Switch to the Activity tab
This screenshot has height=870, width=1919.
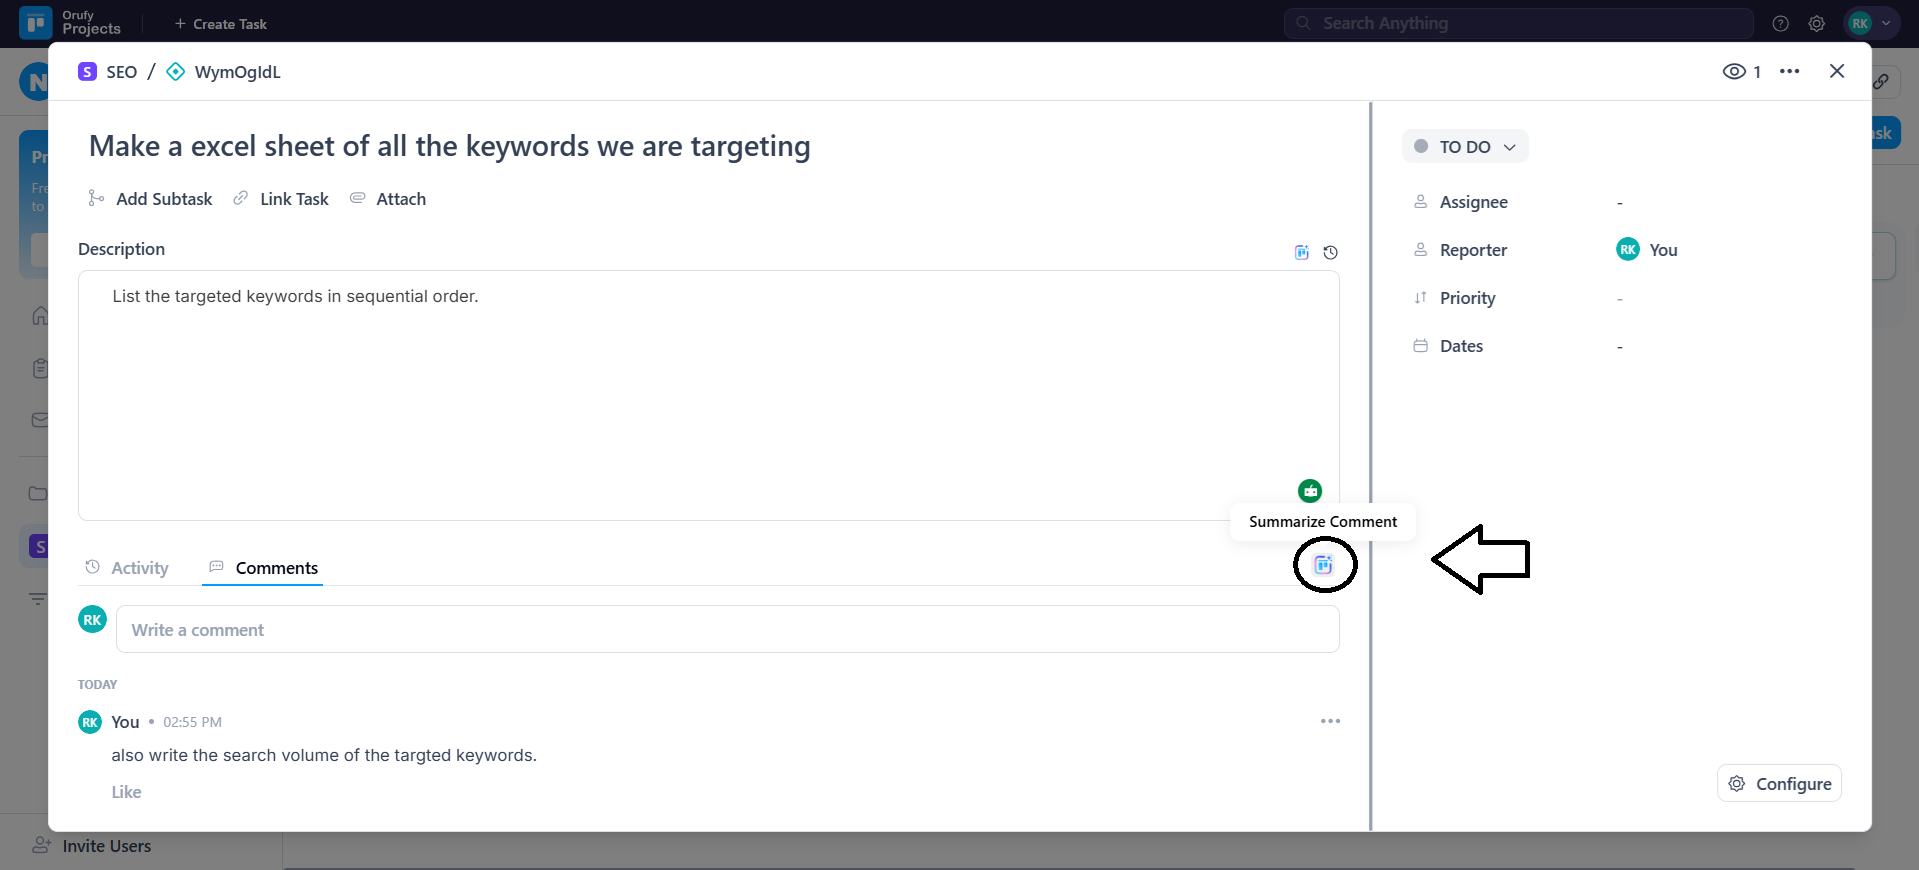coord(127,567)
